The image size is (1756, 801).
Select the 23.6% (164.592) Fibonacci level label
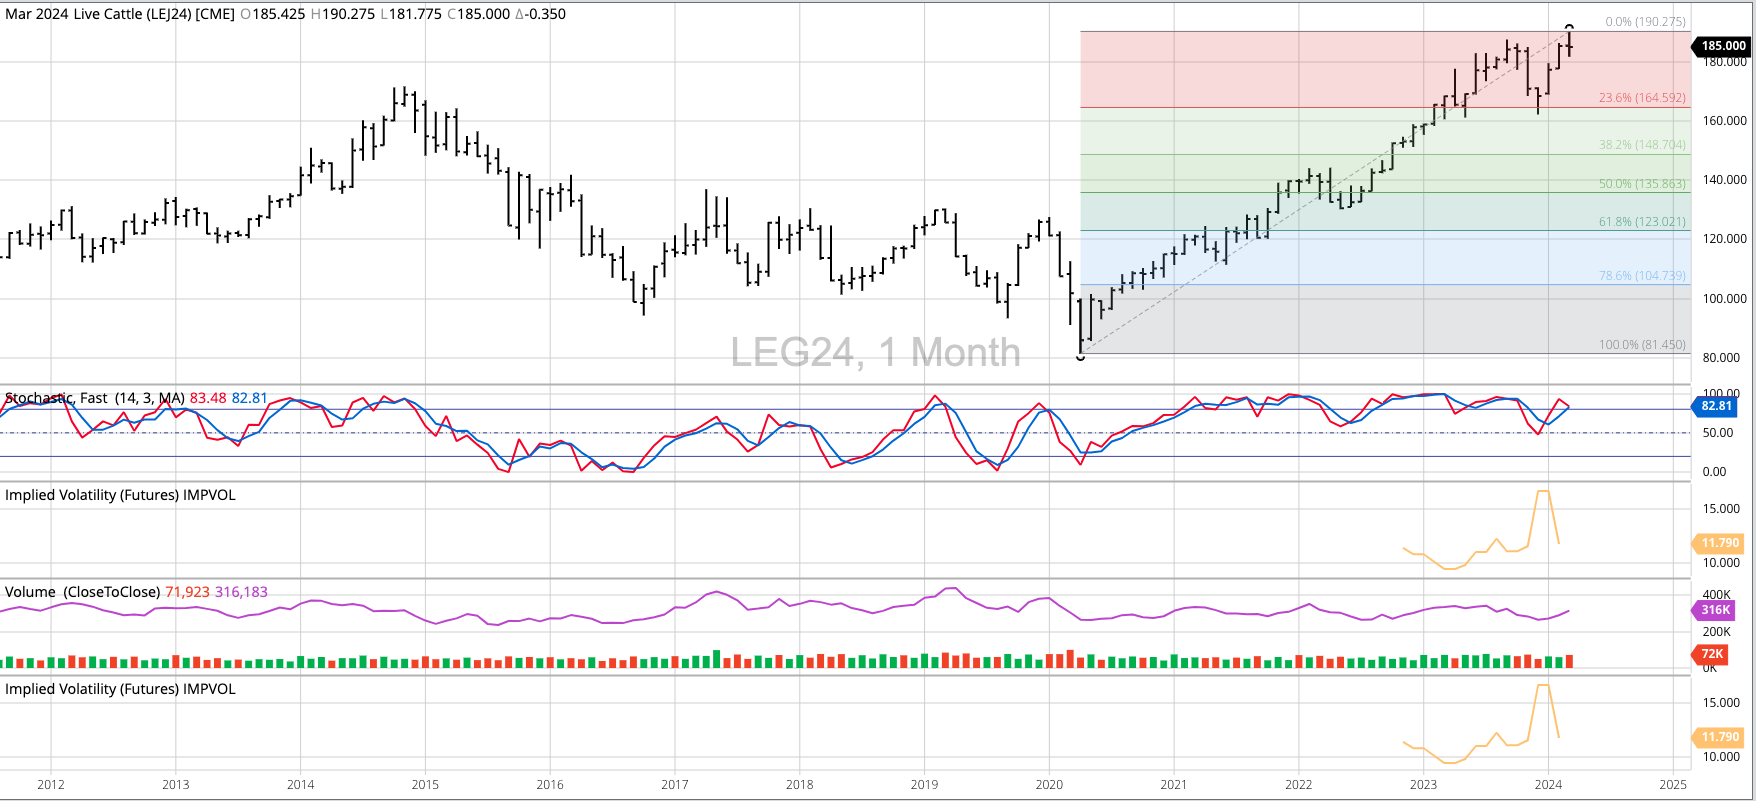pyautogui.click(x=1641, y=98)
